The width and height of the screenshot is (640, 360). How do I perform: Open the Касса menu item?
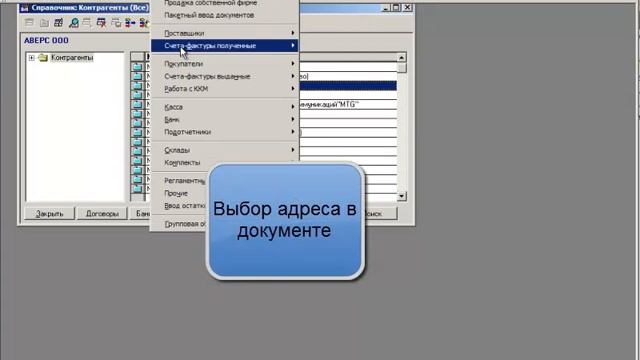pos(224,107)
